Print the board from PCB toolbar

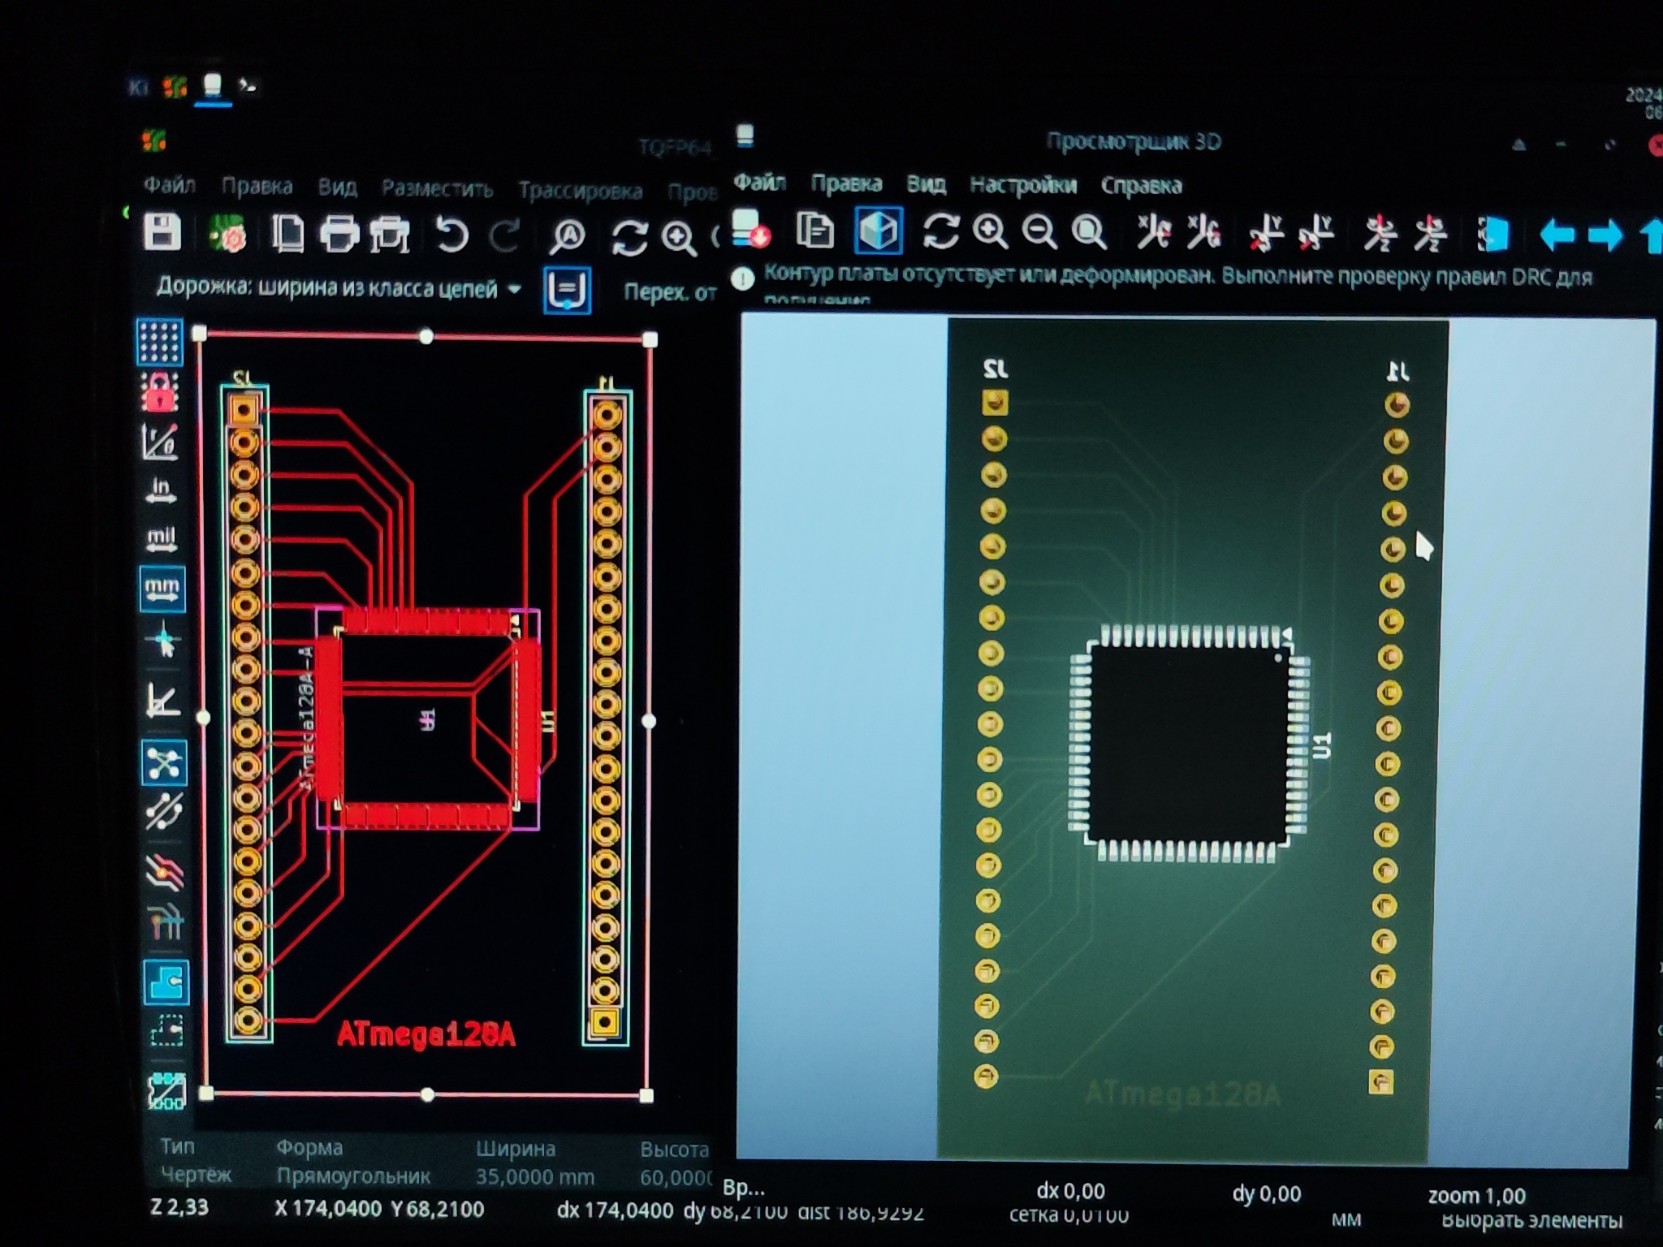pos(338,235)
